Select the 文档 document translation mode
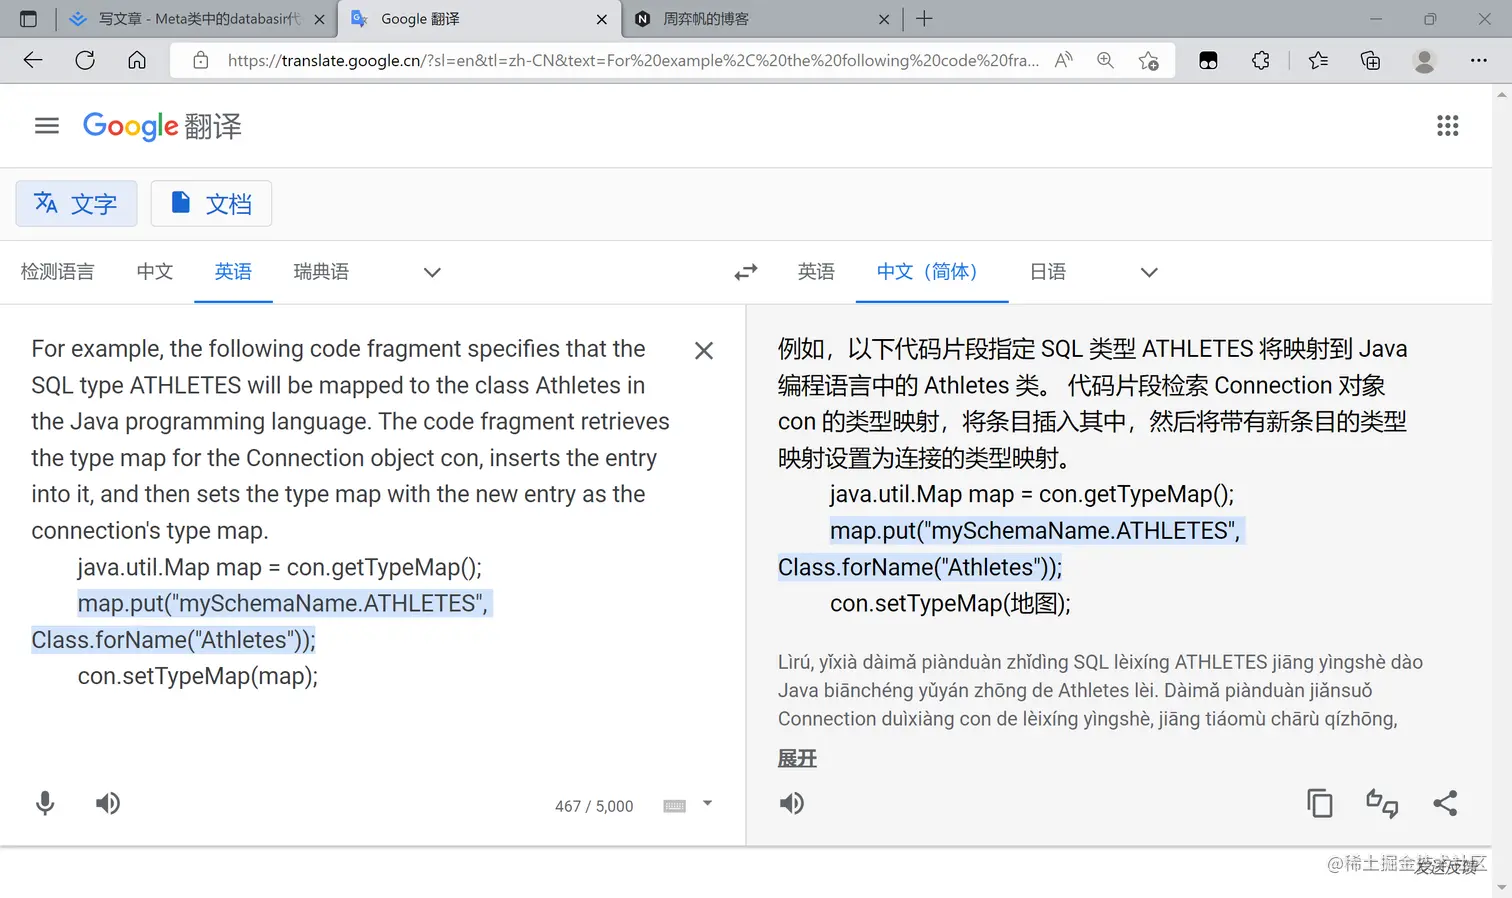Image resolution: width=1512 pixels, height=898 pixels. (x=211, y=204)
